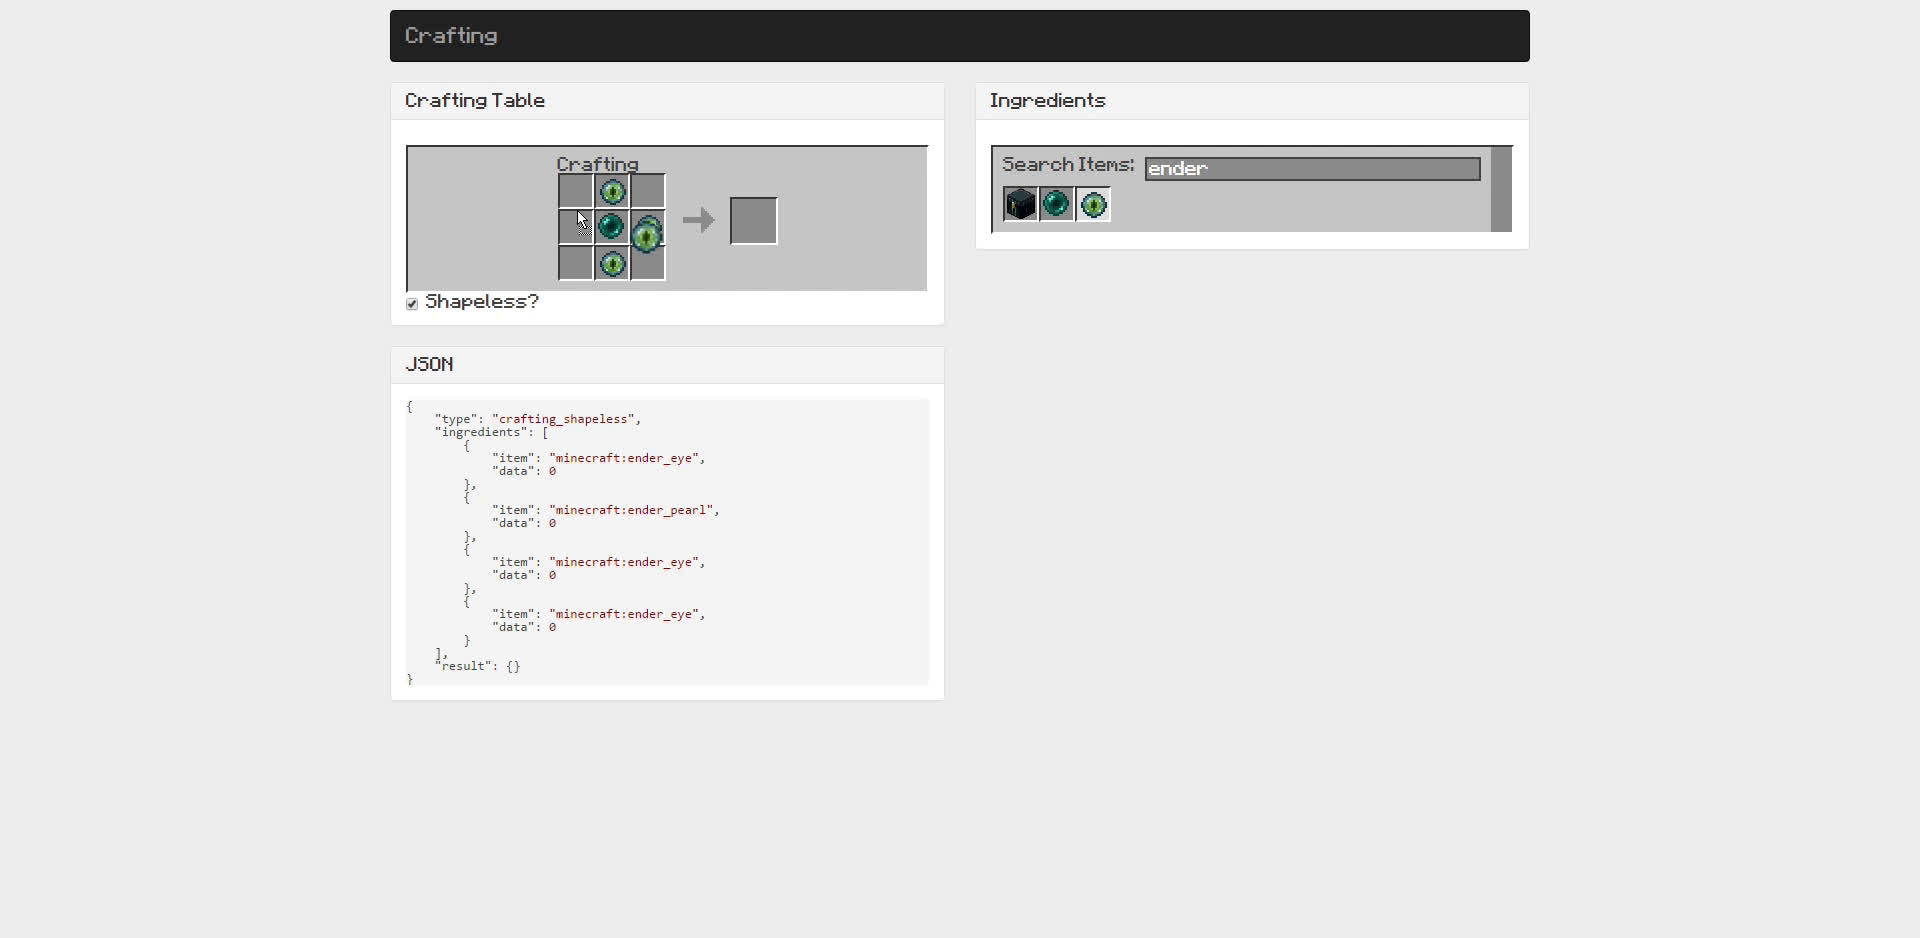Pick the eye of ender ingredient
1920x938 pixels.
coord(1093,204)
